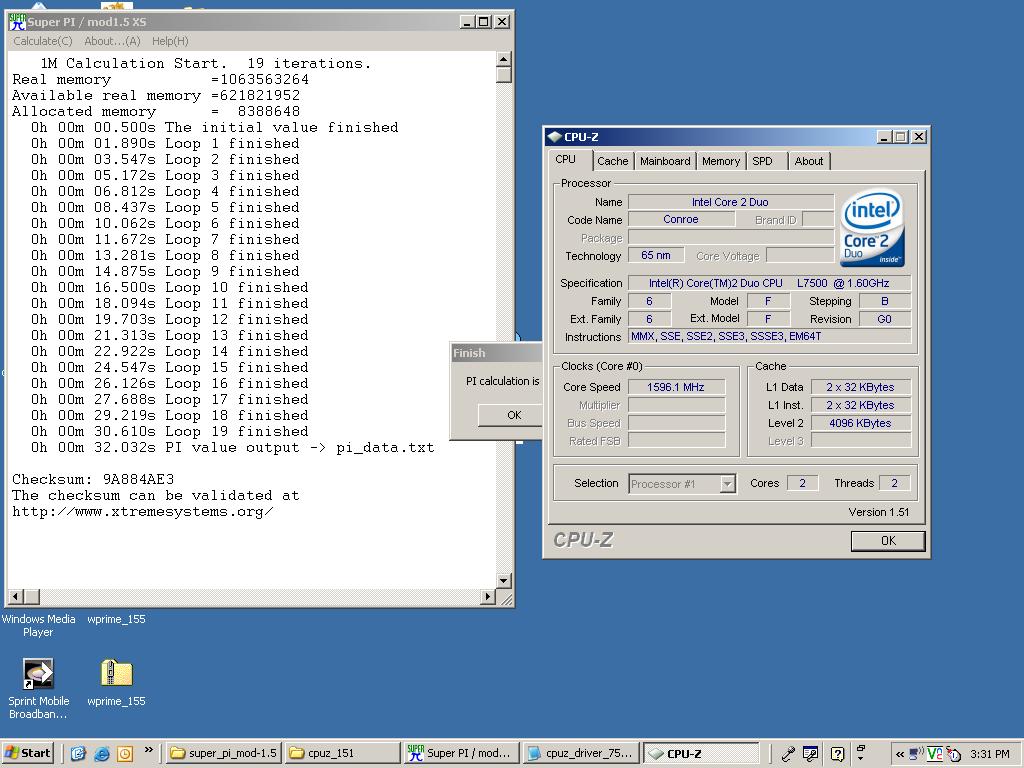Image resolution: width=1024 pixels, height=768 pixels.
Task: Click the Cores value field
Action: [x=803, y=483]
